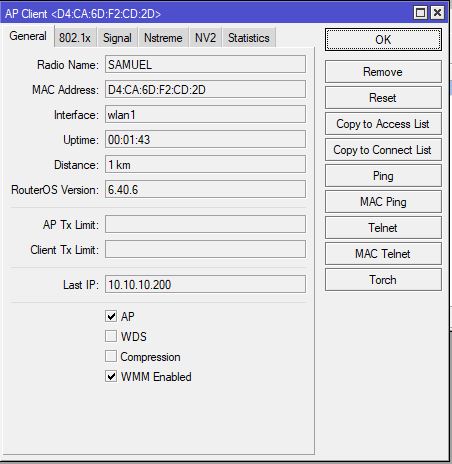452x464 pixels.
Task: Click the Ping button
Action: tap(383, 176)
